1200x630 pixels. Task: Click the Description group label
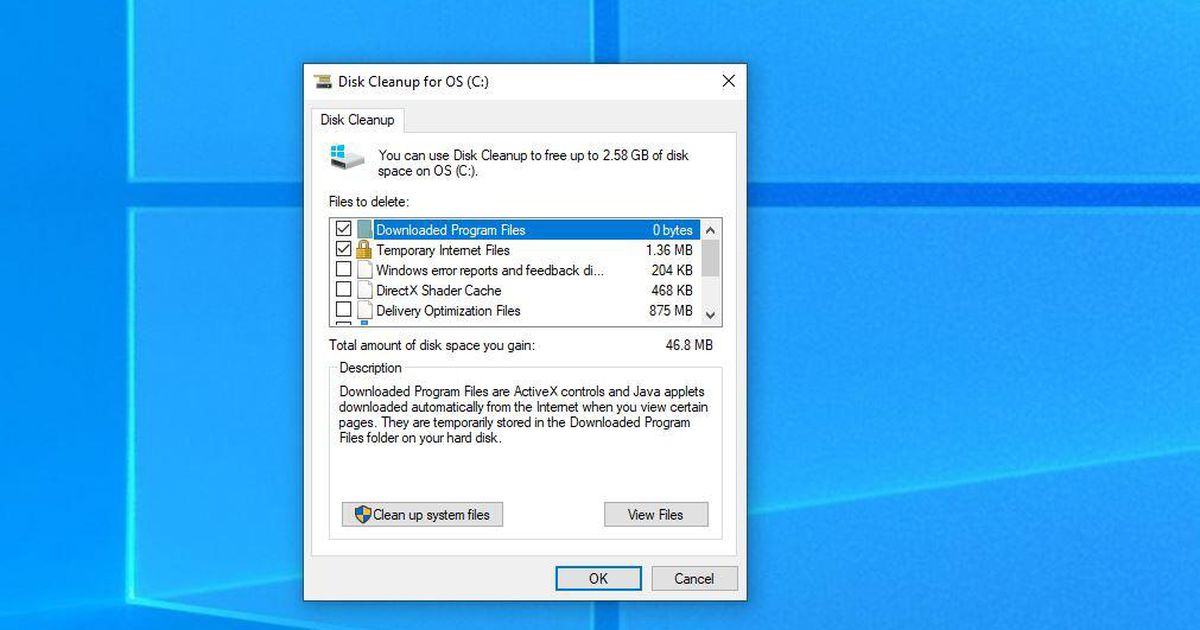tap(370, 368)
